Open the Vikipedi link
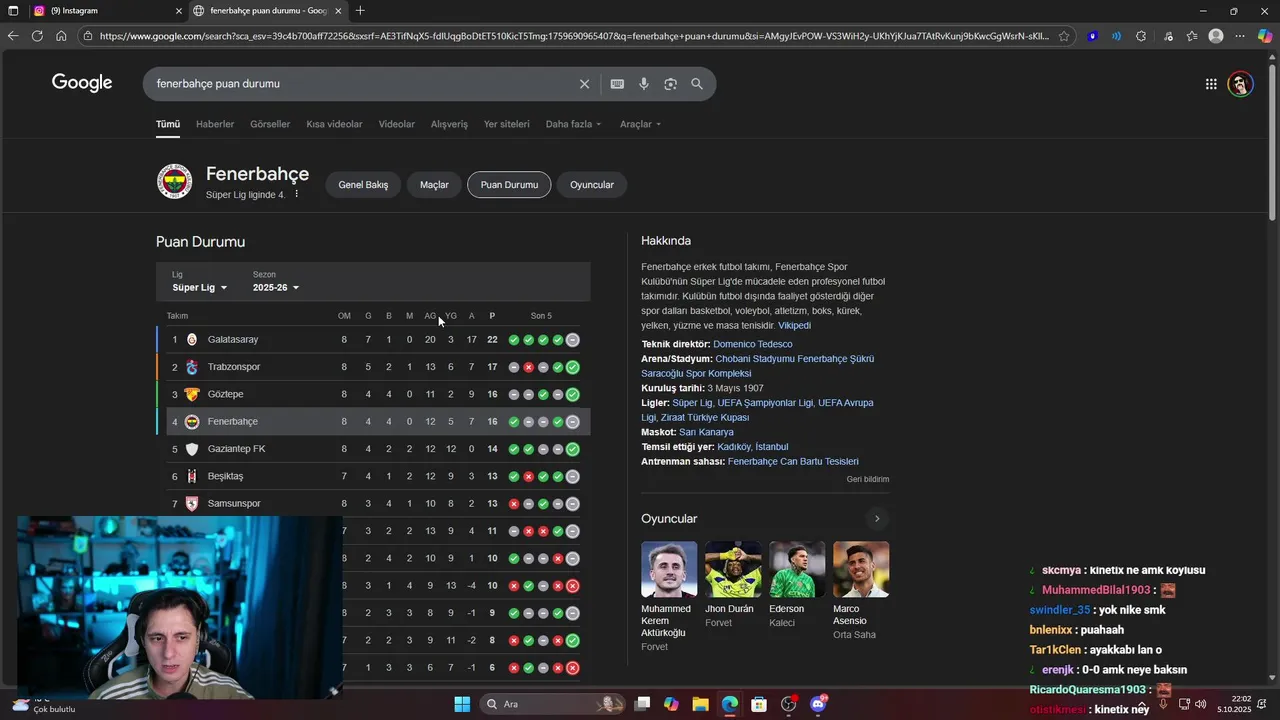The image size is (1280, 720). pos(794,325)
